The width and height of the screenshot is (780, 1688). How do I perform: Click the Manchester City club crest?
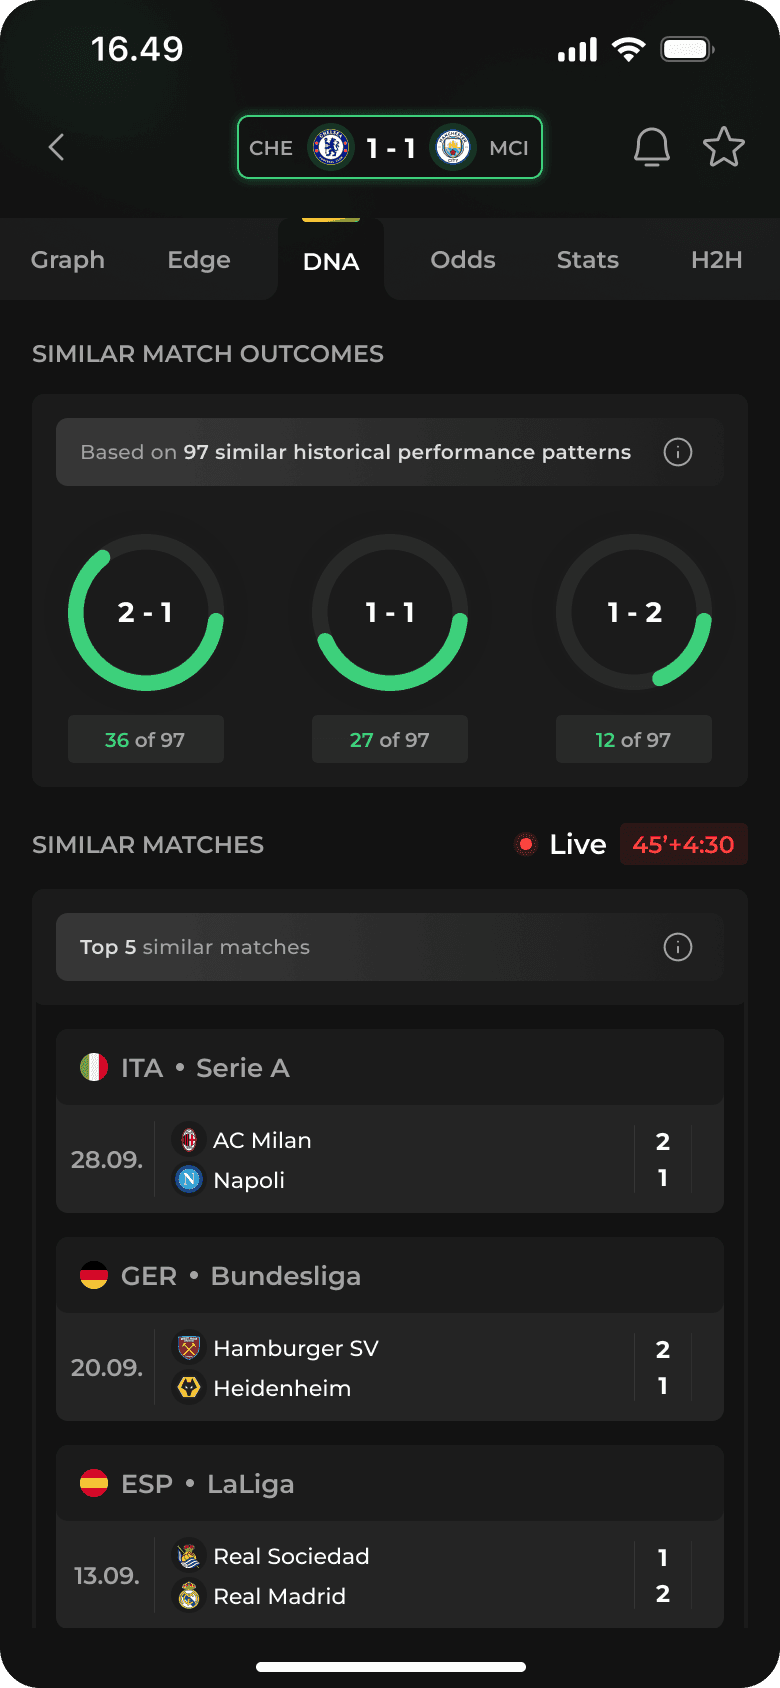point(452,147)
